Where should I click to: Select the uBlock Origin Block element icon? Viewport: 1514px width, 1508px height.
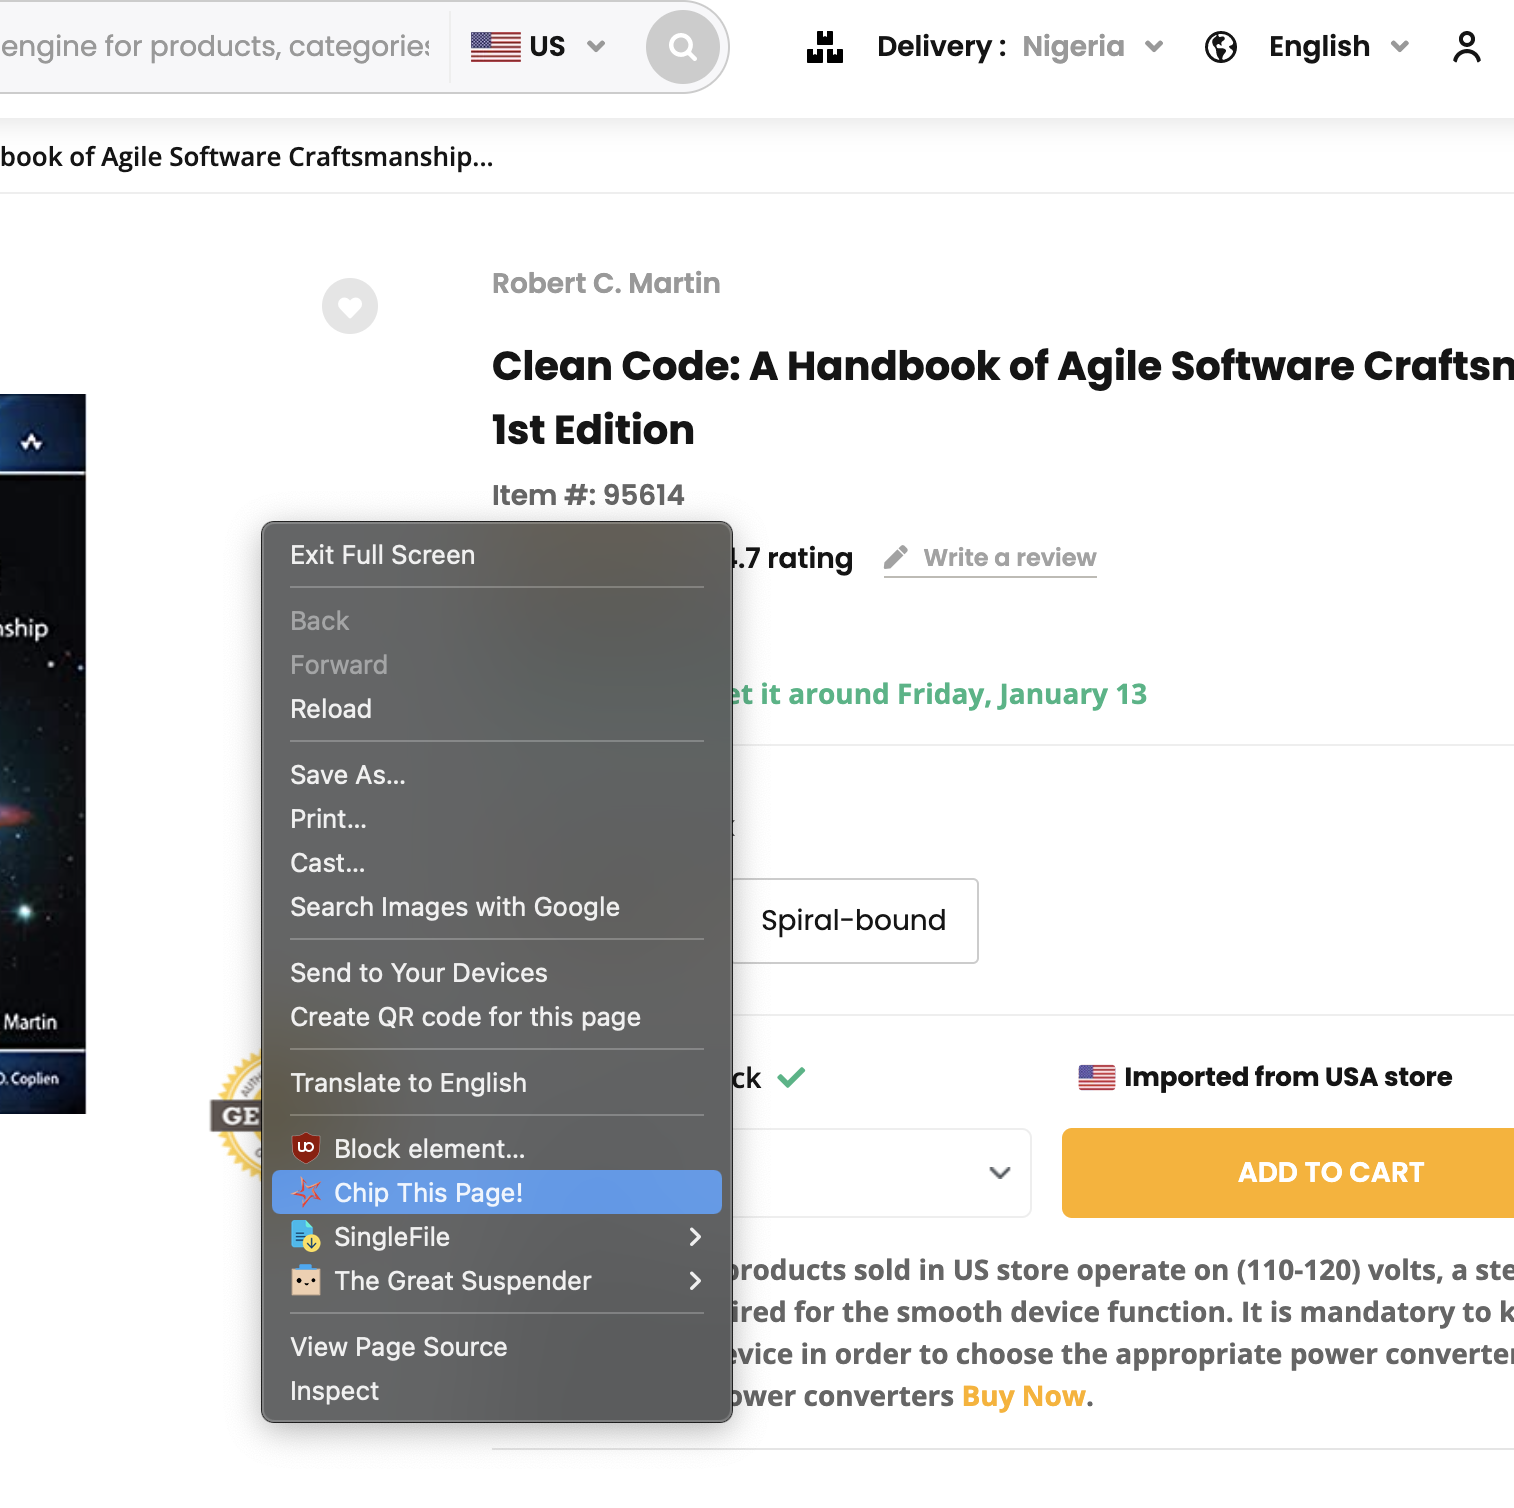pyautogui.click(x=305, y=1148)
